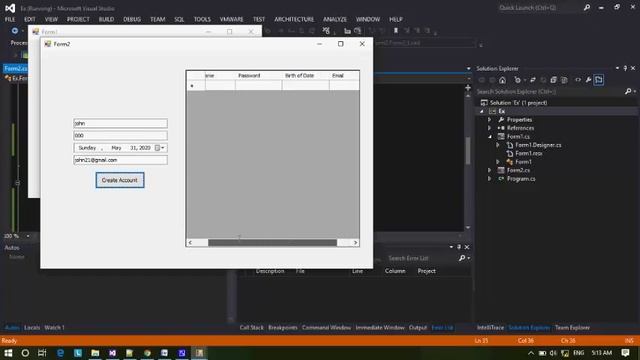Click the Project column header in Error List
Viewport: 640px width, 360px height.
pos(427,271)
